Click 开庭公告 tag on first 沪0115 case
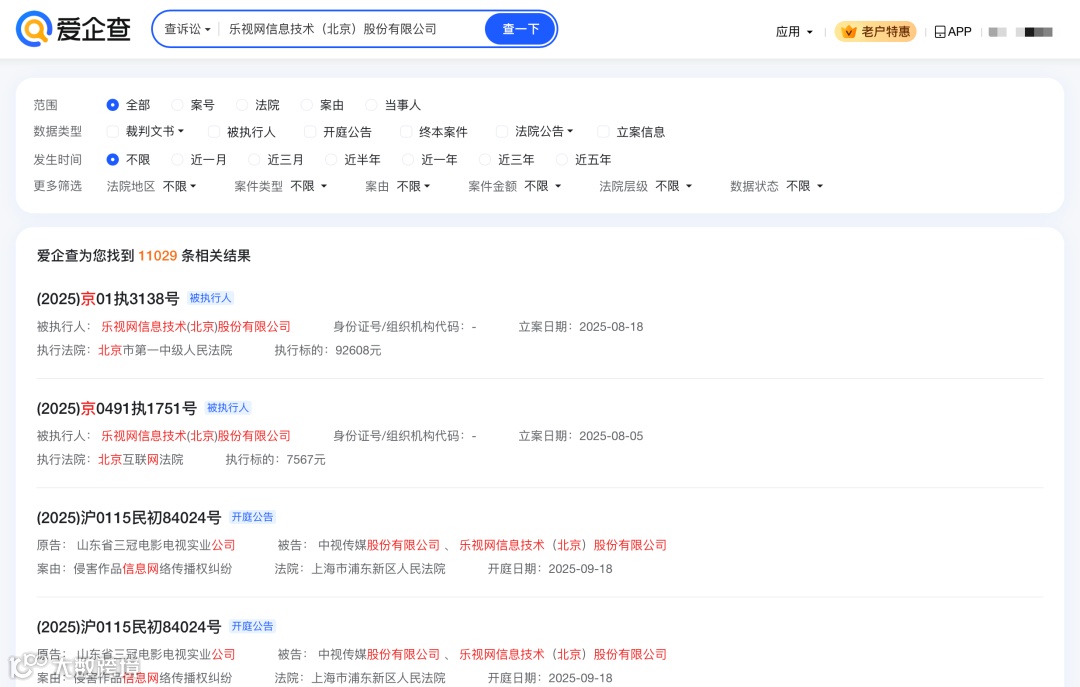1080x687 pixels. [x=252, y=517]
